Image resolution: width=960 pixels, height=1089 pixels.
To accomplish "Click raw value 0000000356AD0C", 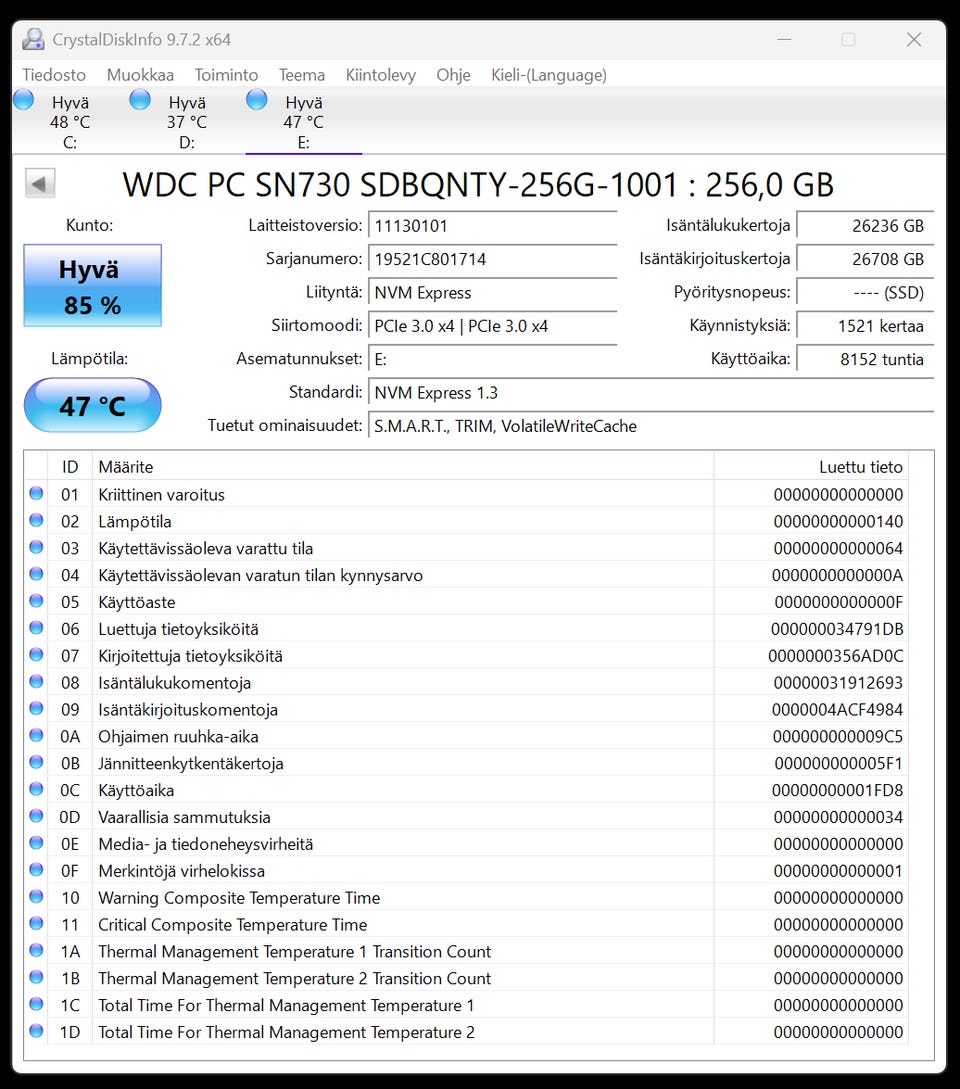I will click(836, 656).
